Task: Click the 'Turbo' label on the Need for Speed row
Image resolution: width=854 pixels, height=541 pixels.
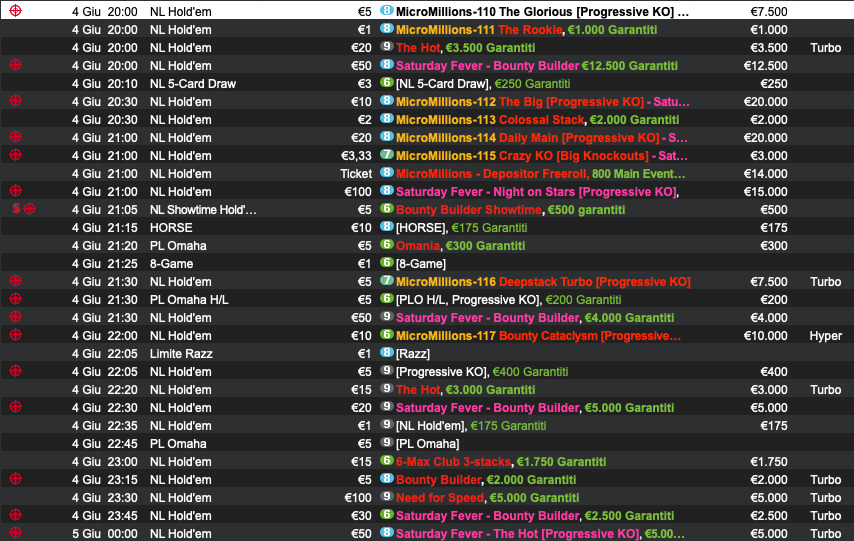Action: (x=825, y=497)
